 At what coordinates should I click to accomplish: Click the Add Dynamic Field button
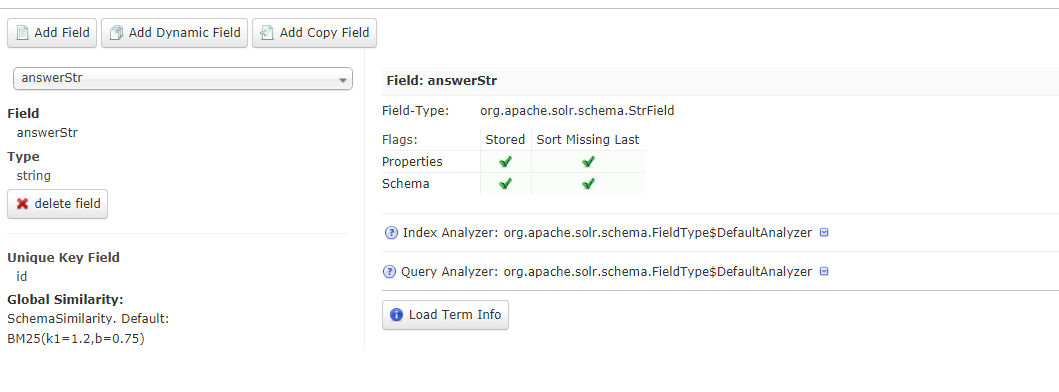tap(174, 32)
